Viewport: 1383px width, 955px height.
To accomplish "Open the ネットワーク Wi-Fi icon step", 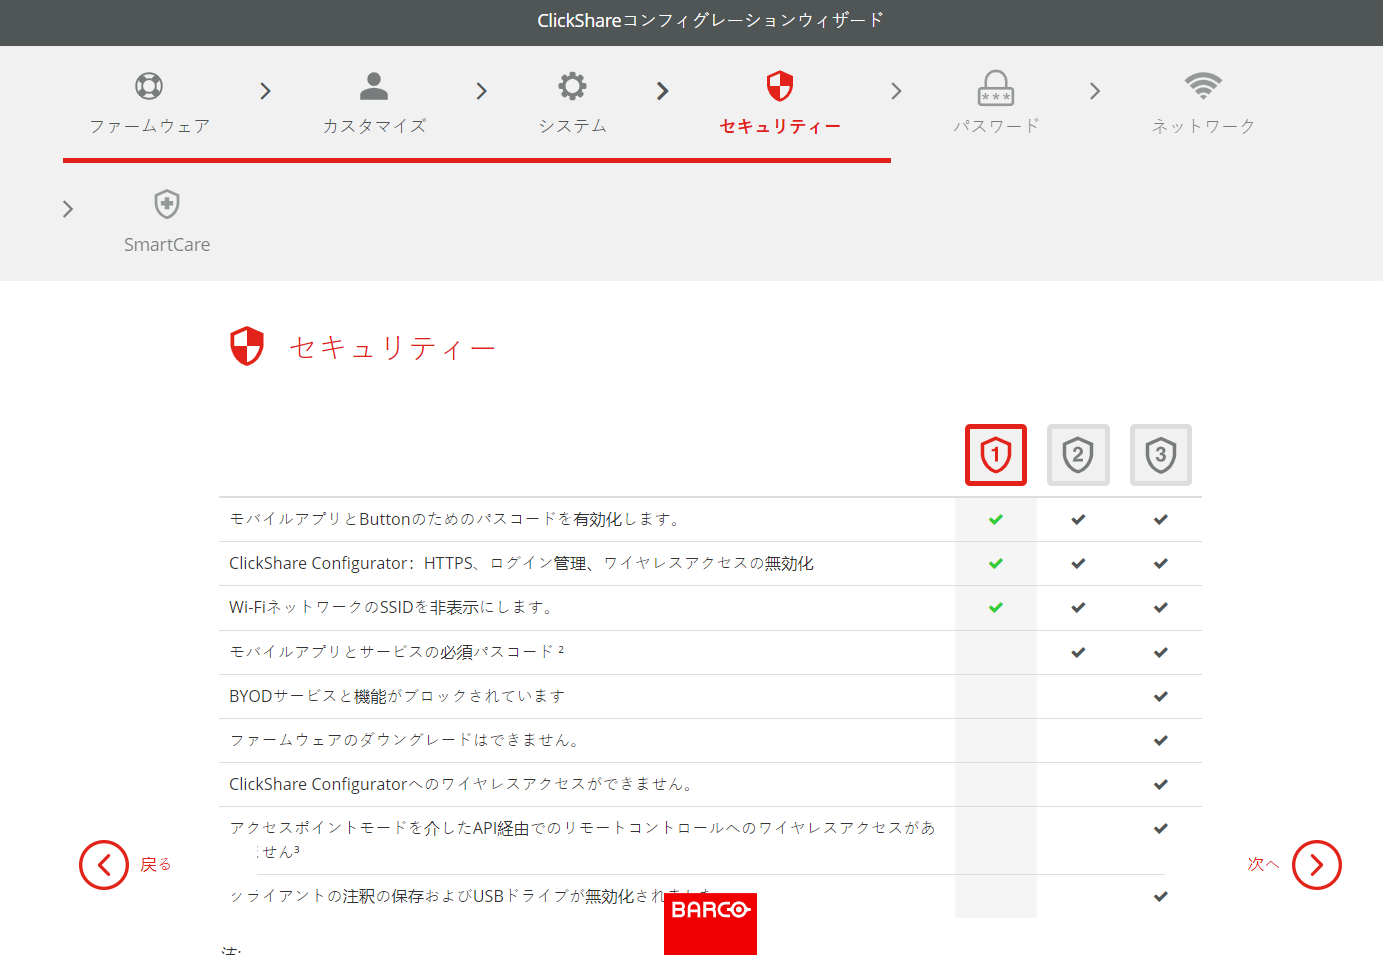I will coord(1203,86).
